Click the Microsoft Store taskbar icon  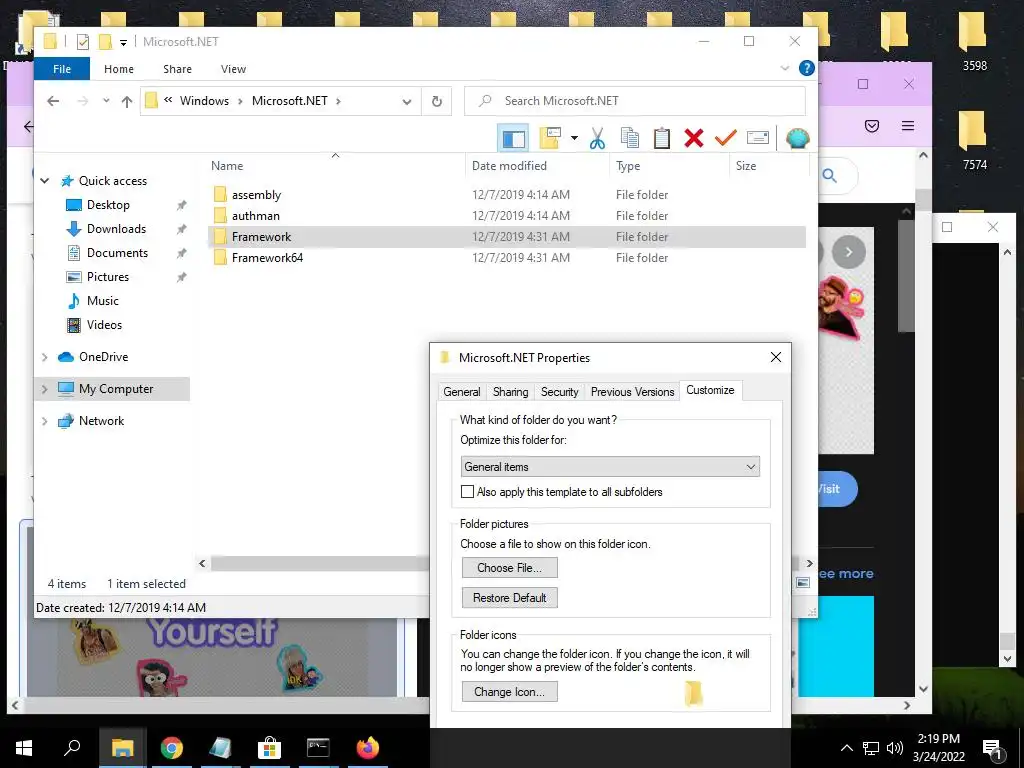(x=269, y=748)
